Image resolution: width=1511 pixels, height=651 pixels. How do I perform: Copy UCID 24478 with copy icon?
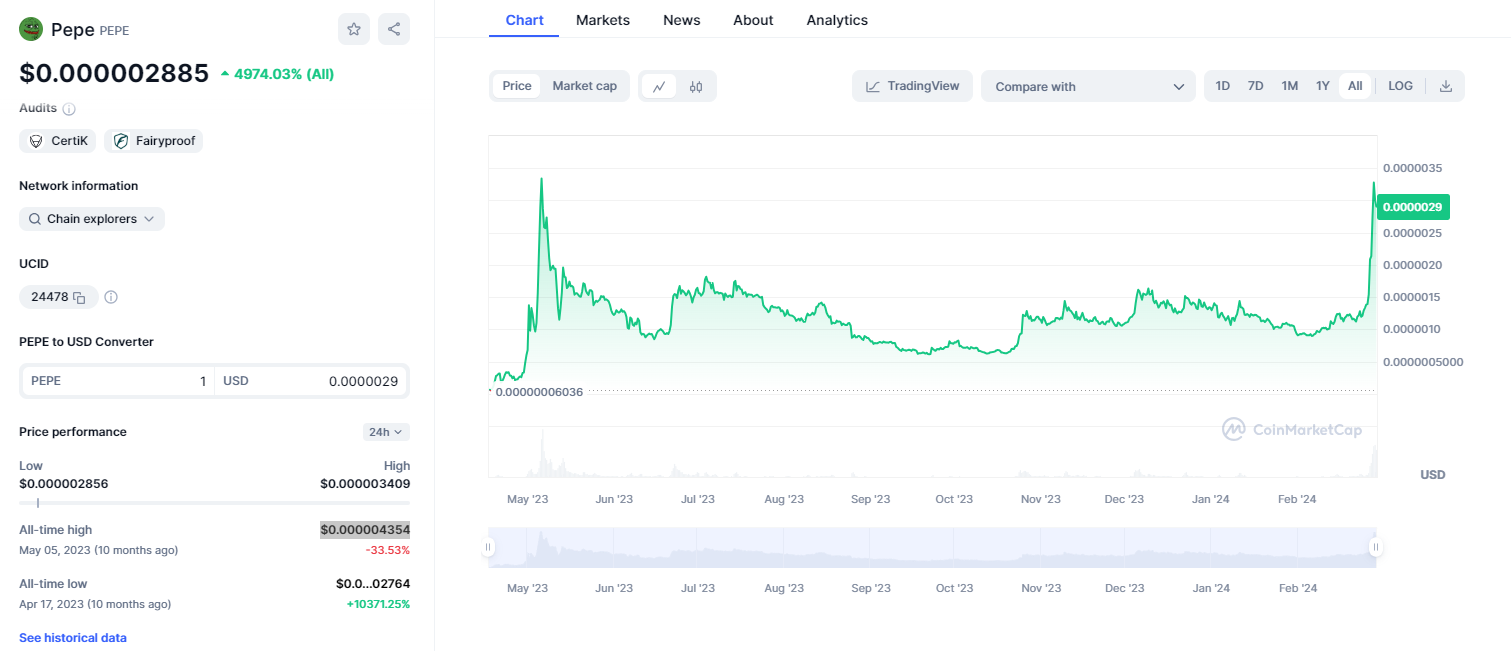point(79,297)
